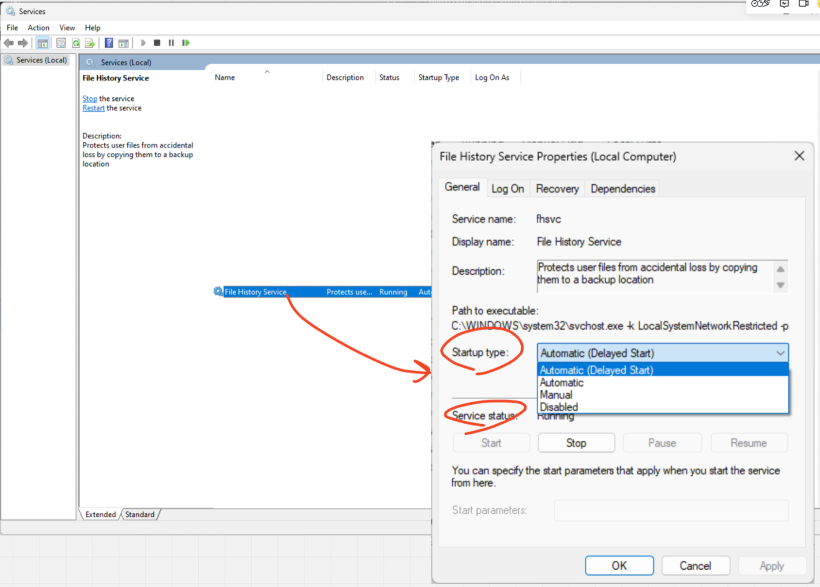
Task: Open Help via the toolbar question-mark icon
Action: [x=109, y=43]
